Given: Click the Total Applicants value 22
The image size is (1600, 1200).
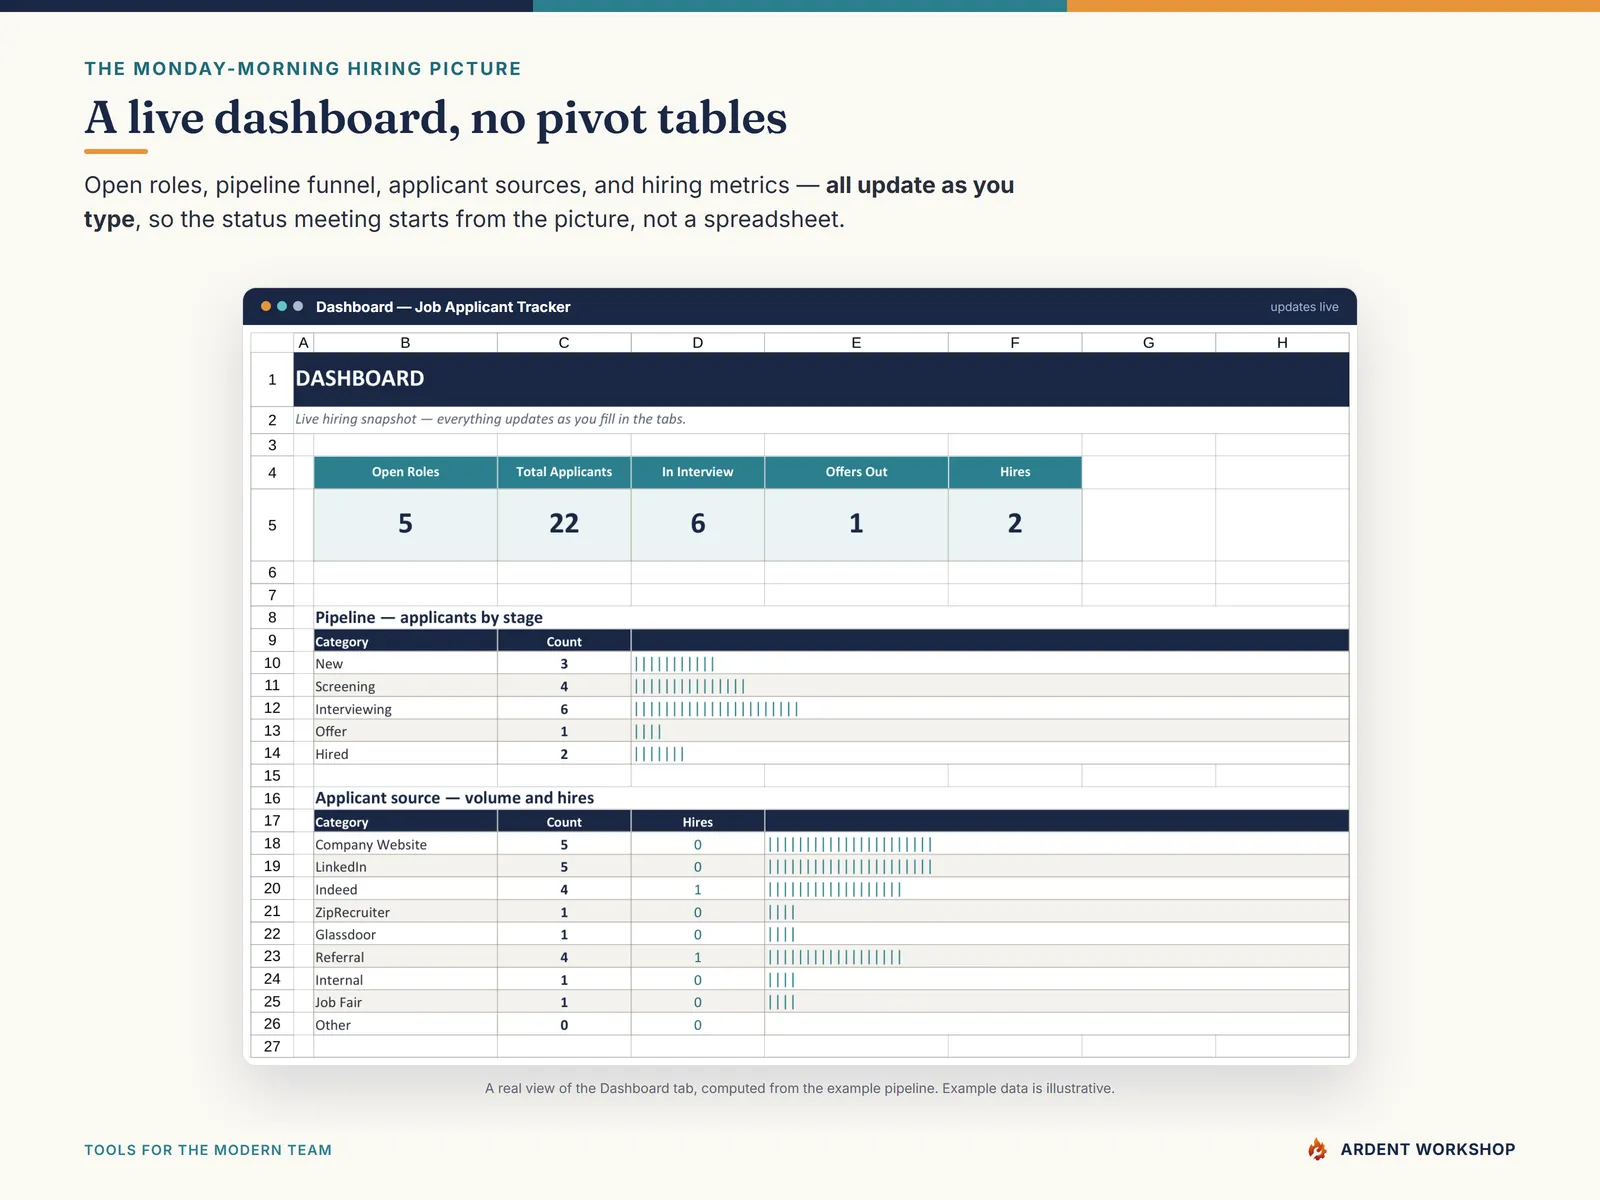Looking at the screenshot, I should pyautogui.click(x=564, y=524).
